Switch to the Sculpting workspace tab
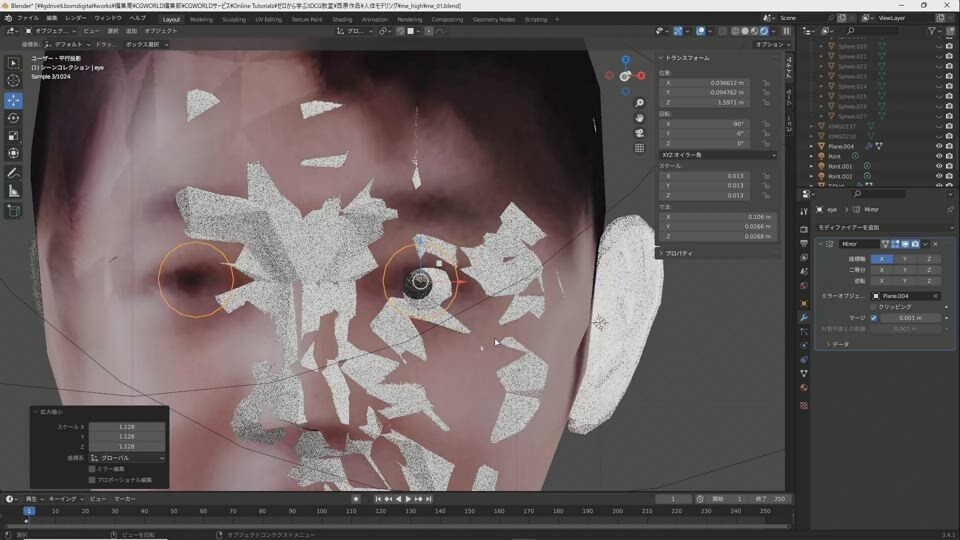This screenshot has height=540, width=960. click(233, 19)
